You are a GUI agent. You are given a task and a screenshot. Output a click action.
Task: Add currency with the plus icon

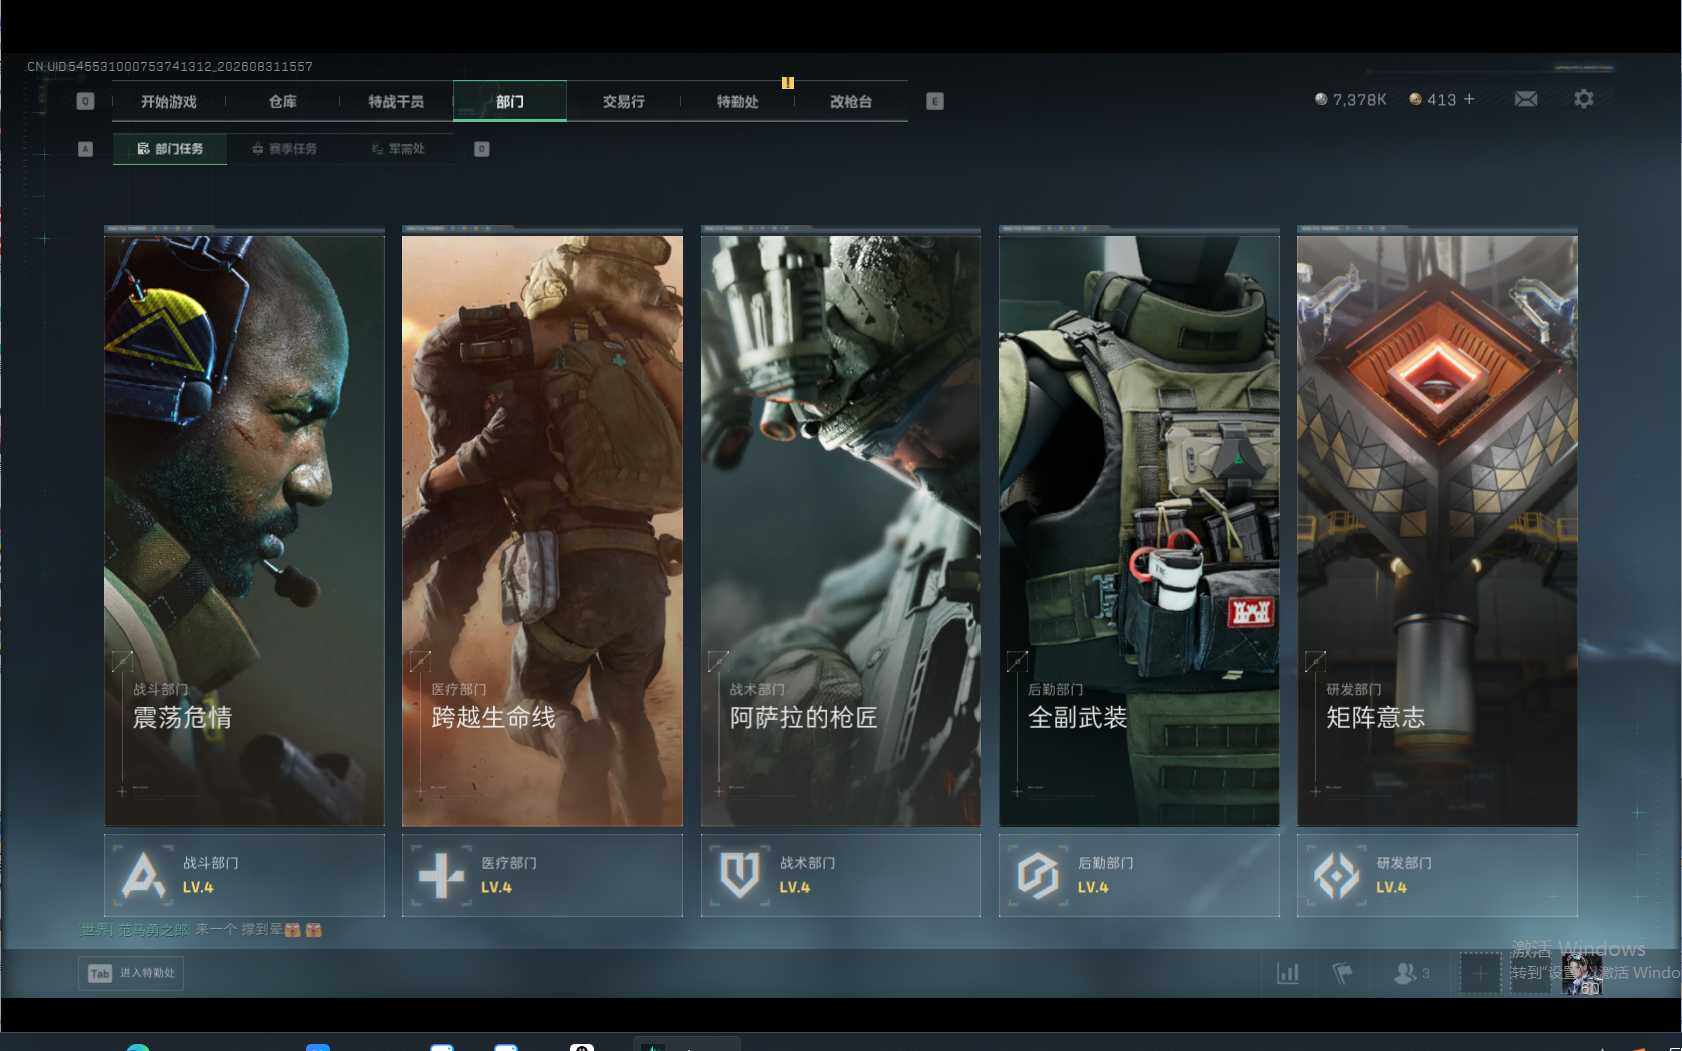click(x=1469, y=99)
